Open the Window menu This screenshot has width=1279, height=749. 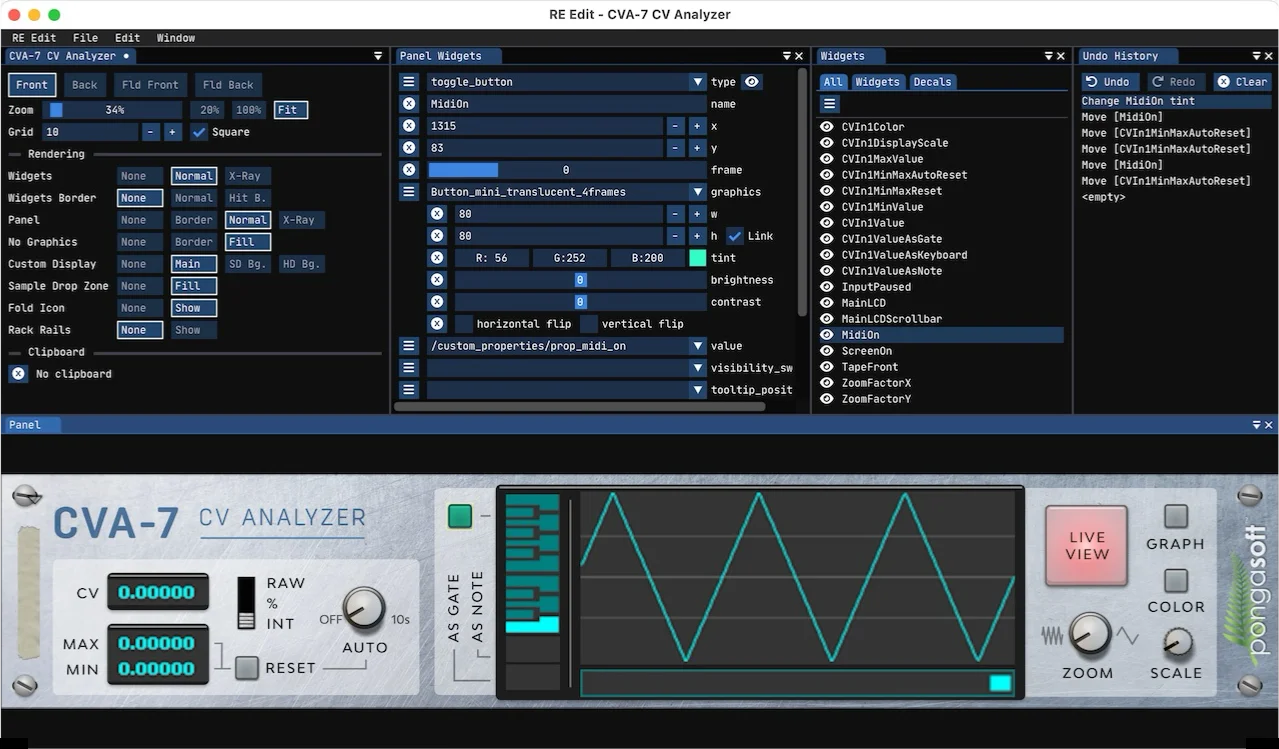pos(176,38)
